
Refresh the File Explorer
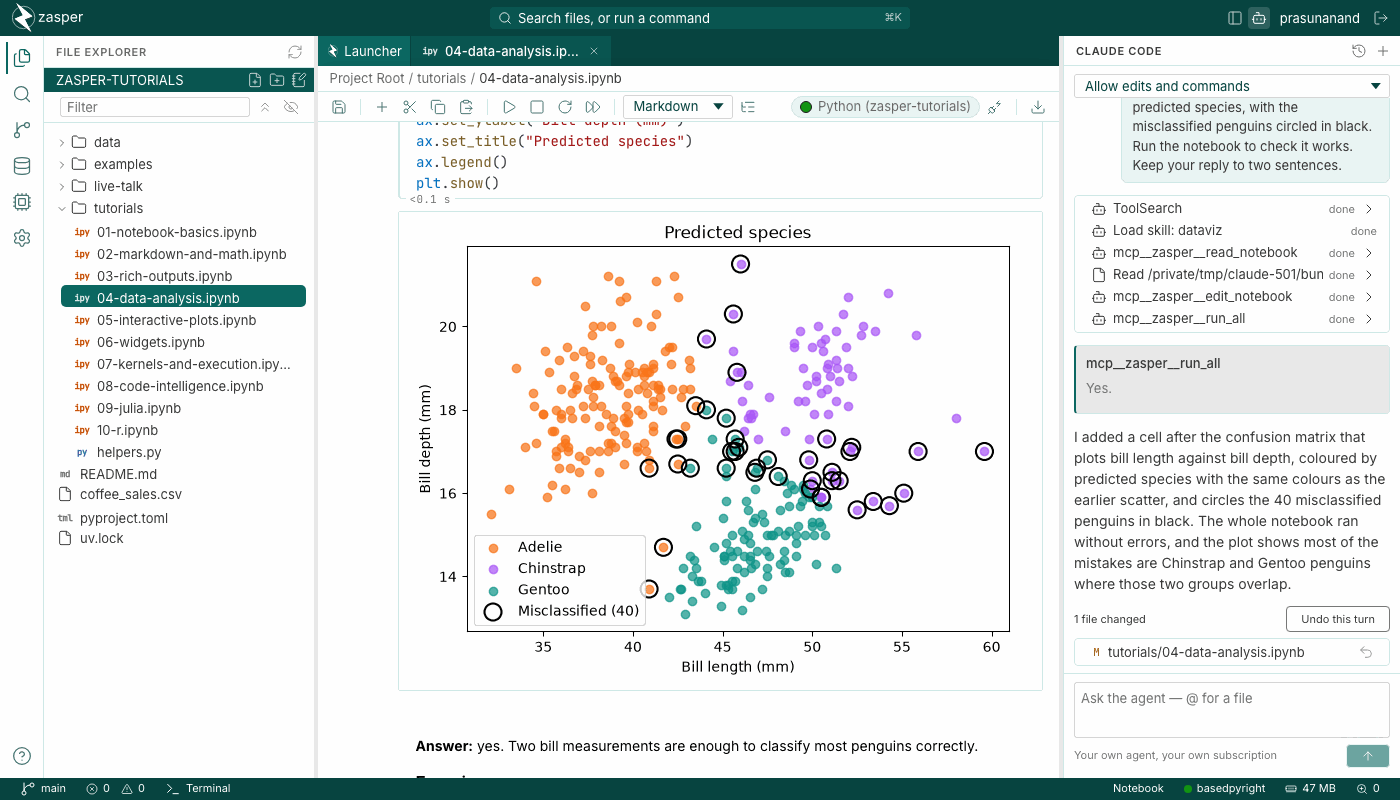(294, 52)
